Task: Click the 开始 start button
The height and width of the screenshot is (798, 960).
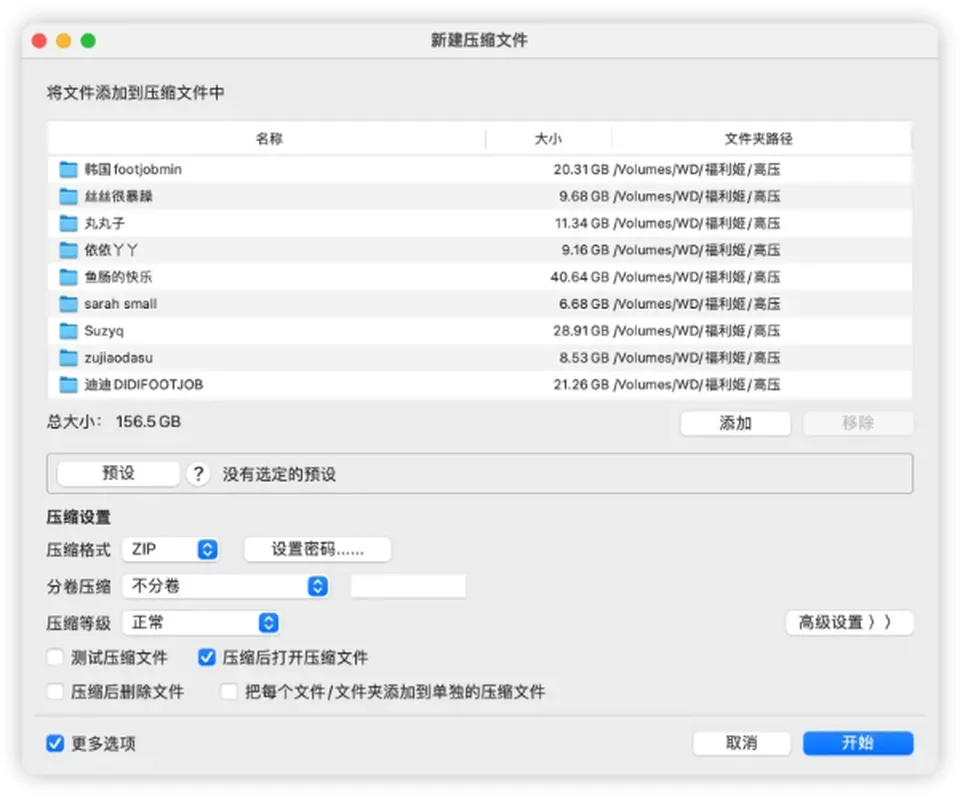Action: pos(858,743)
